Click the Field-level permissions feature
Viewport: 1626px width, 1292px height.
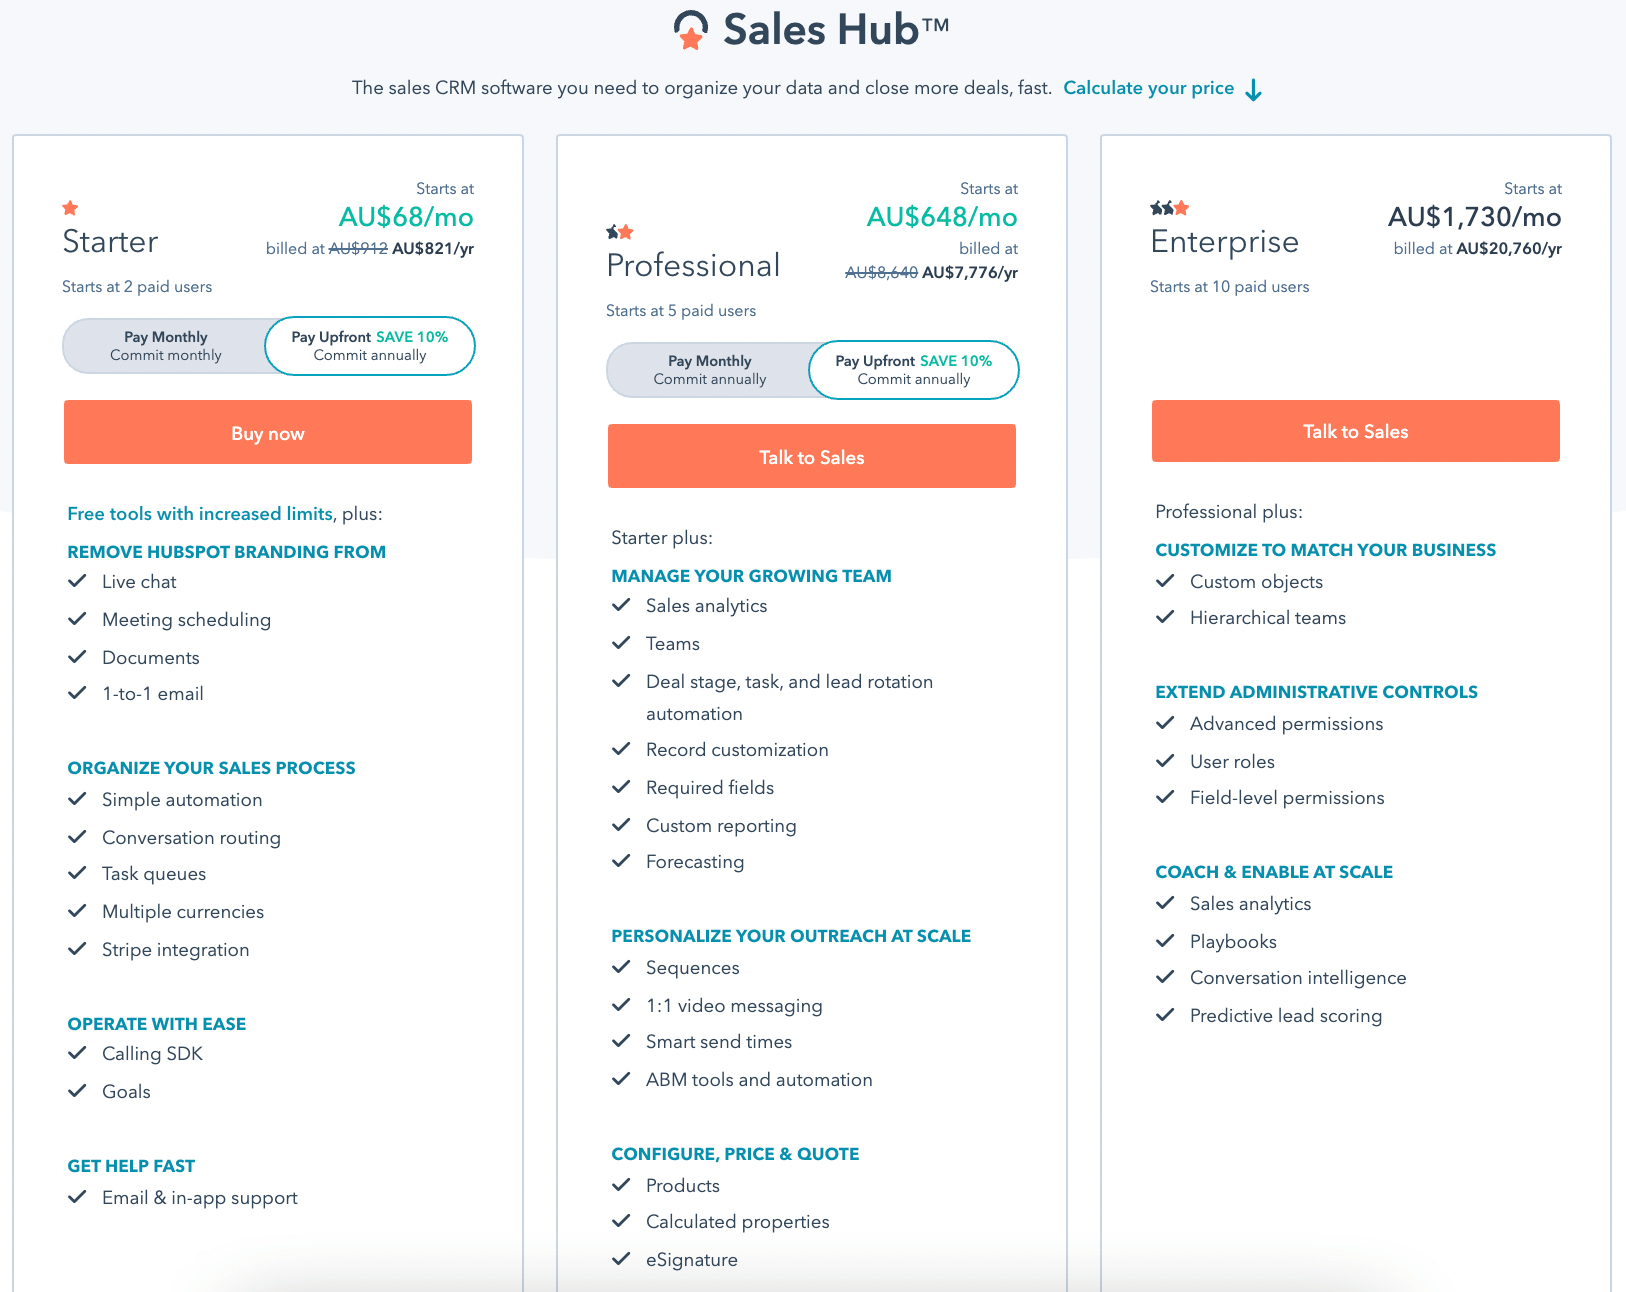(1287, 798)
